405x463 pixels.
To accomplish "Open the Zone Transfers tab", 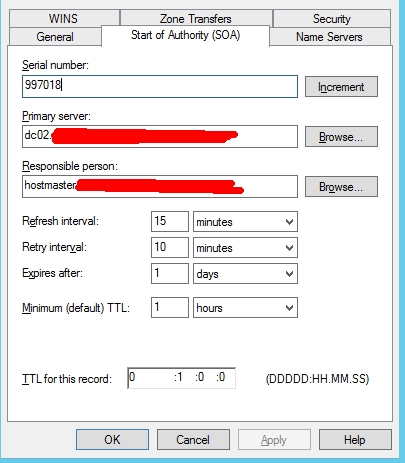I will [x=196, y=18].
